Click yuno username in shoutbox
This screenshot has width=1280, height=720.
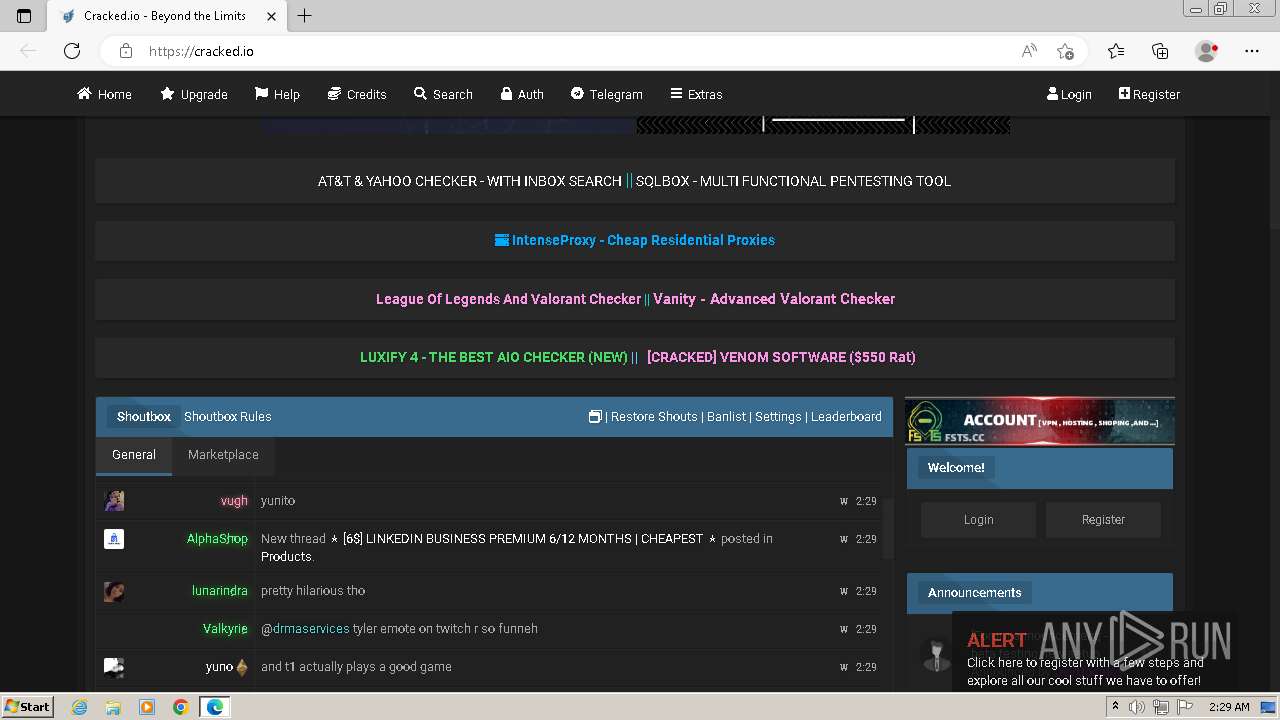click(219, 667)
